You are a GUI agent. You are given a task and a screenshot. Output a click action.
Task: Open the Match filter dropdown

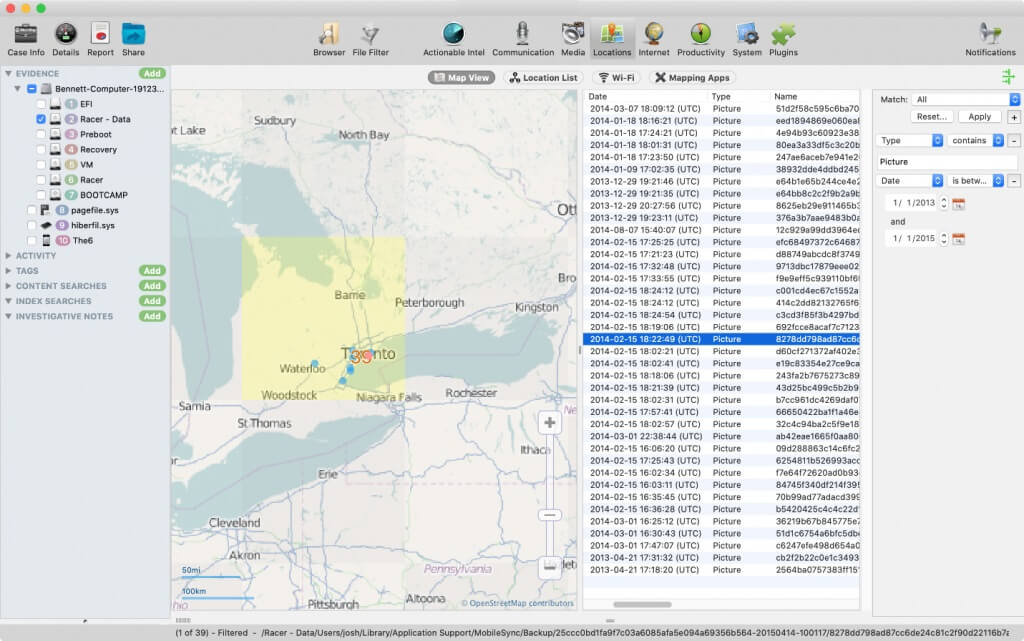963,98
